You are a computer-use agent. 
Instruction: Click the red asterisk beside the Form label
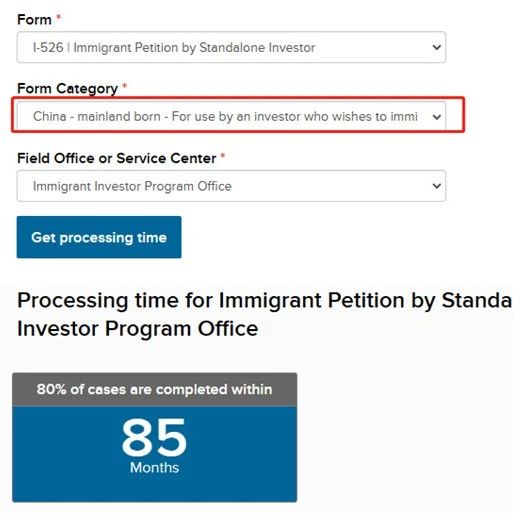[x=58, y=17]
